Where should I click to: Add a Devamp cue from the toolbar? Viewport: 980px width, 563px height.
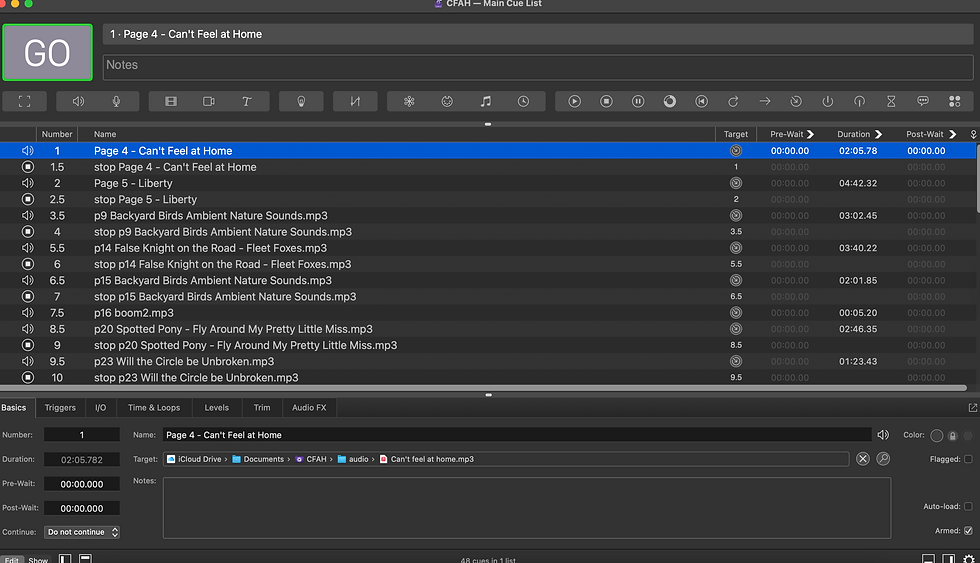click(733, 101)
